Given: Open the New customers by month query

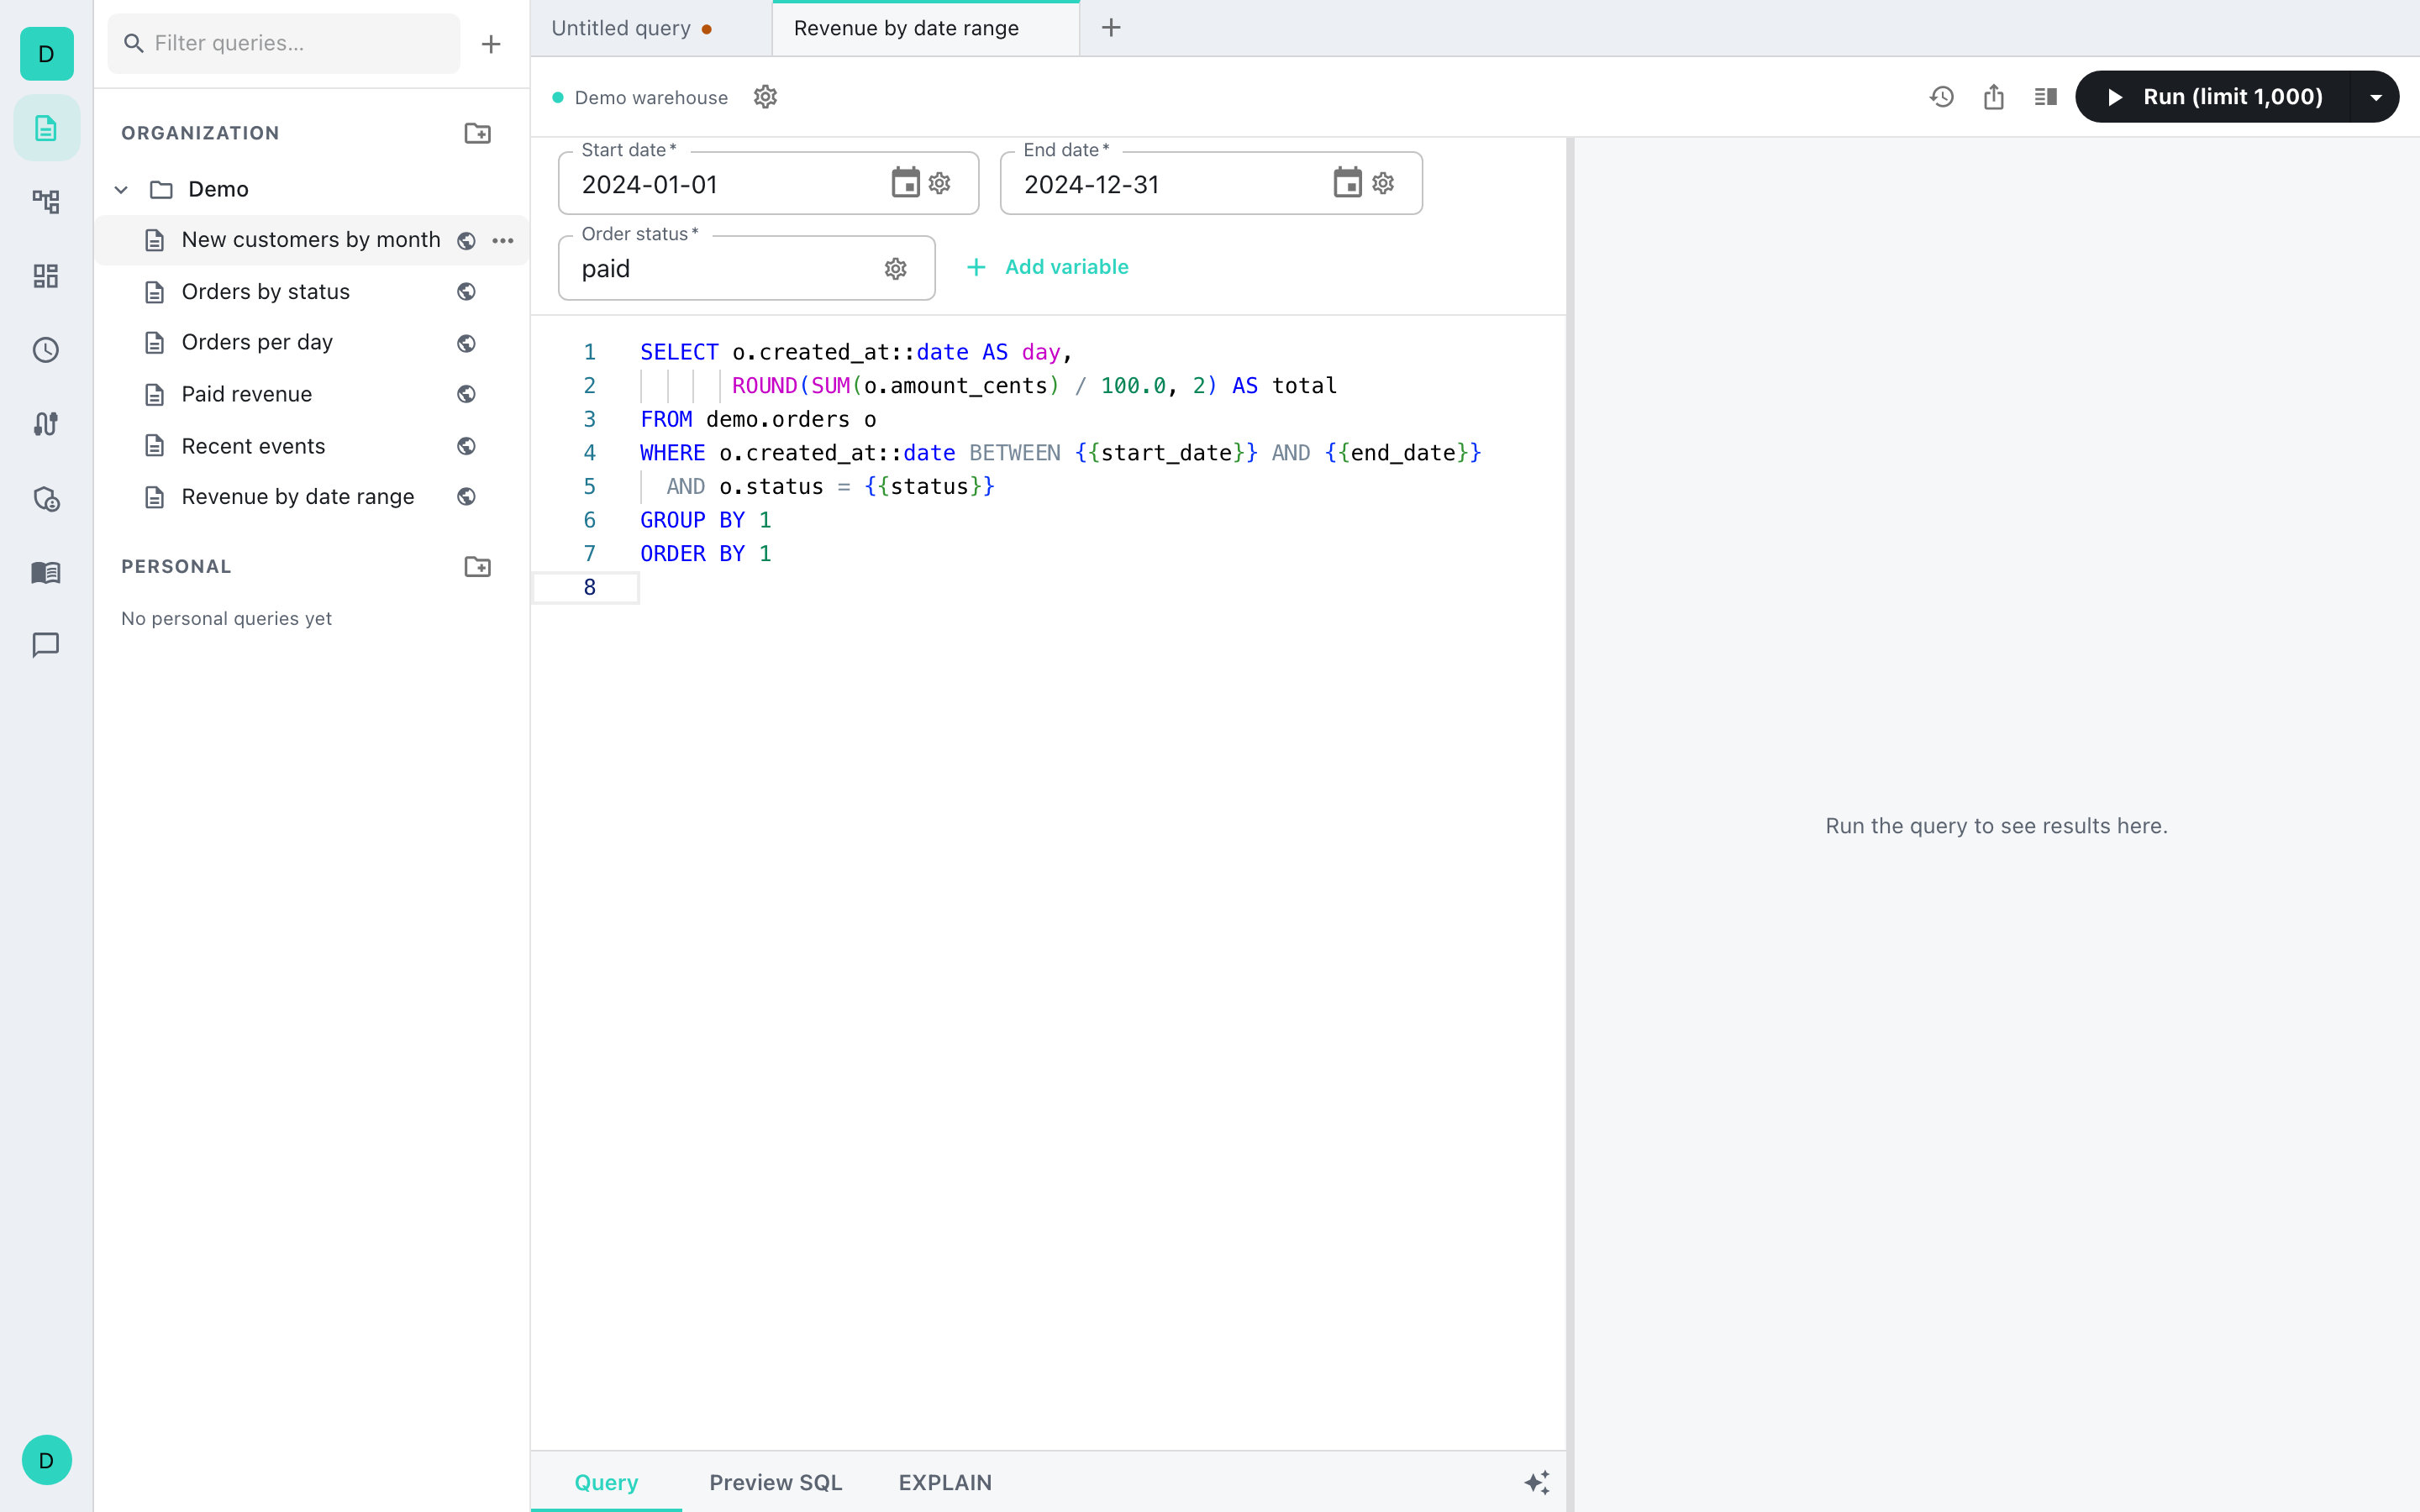Looking at the screenshot, I should (x=311, y=240).
